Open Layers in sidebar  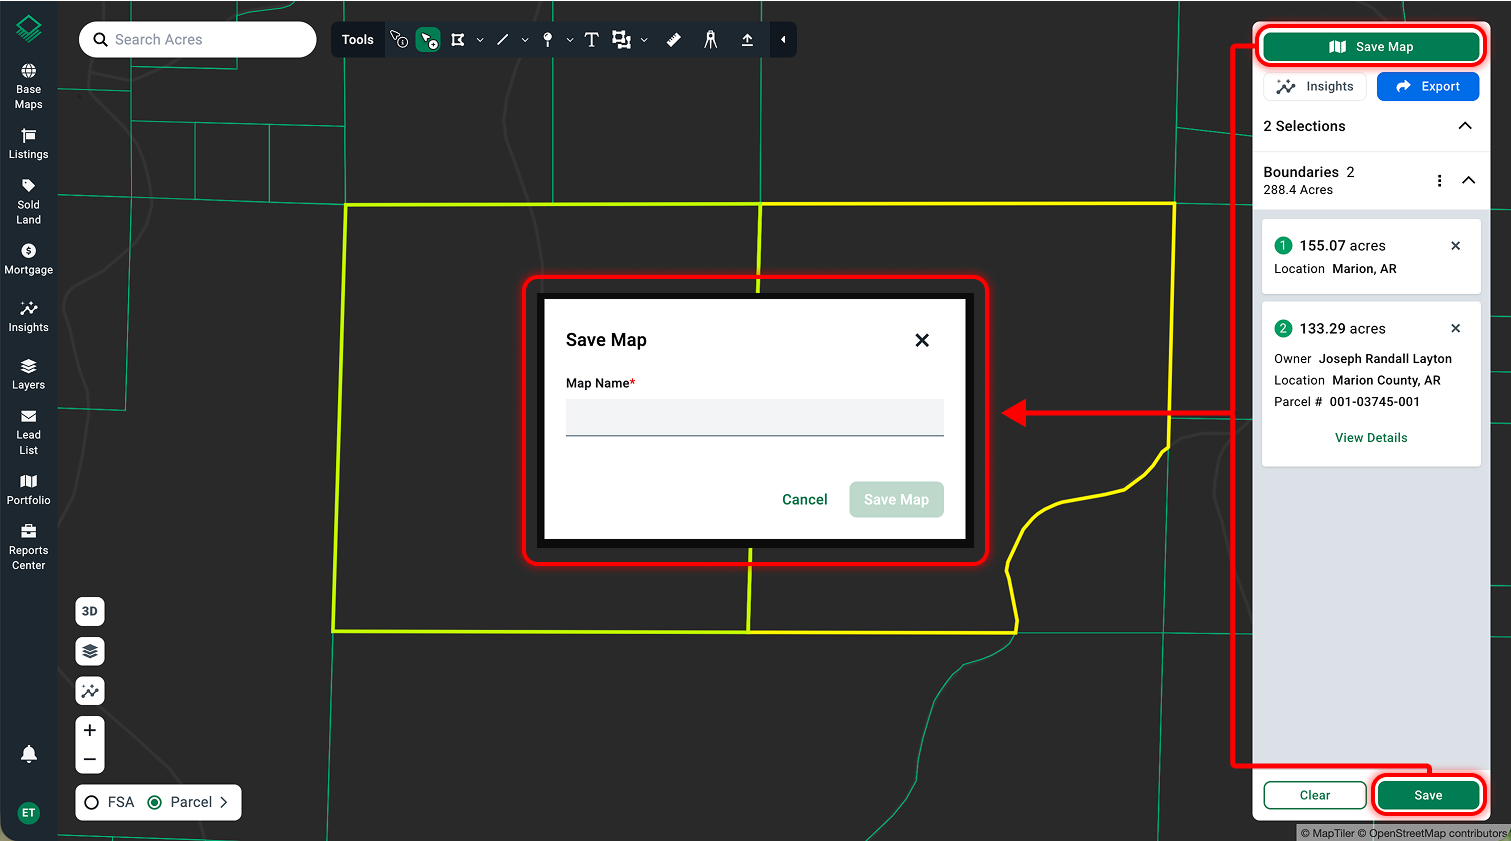pyautogui.click(x=29, y=375)
